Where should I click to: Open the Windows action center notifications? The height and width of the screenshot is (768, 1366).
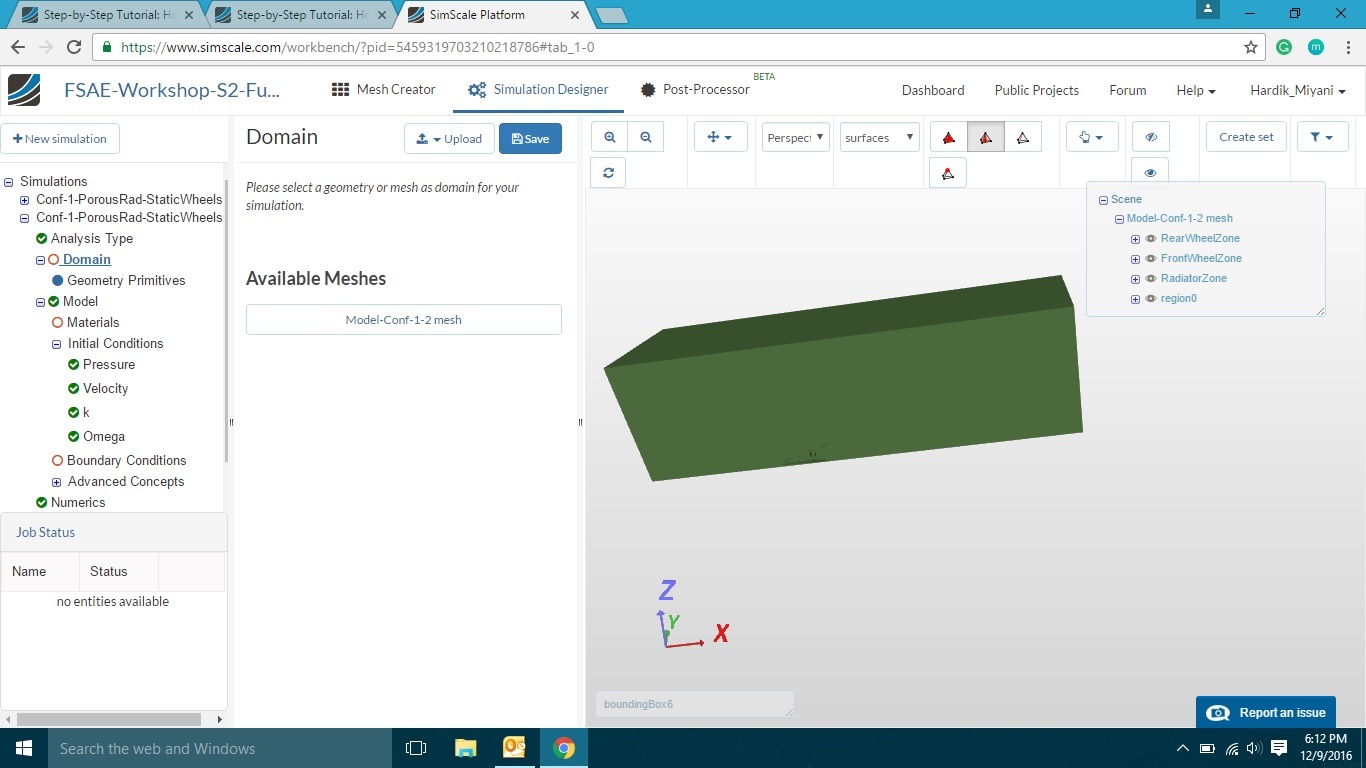pos(1279,748)
